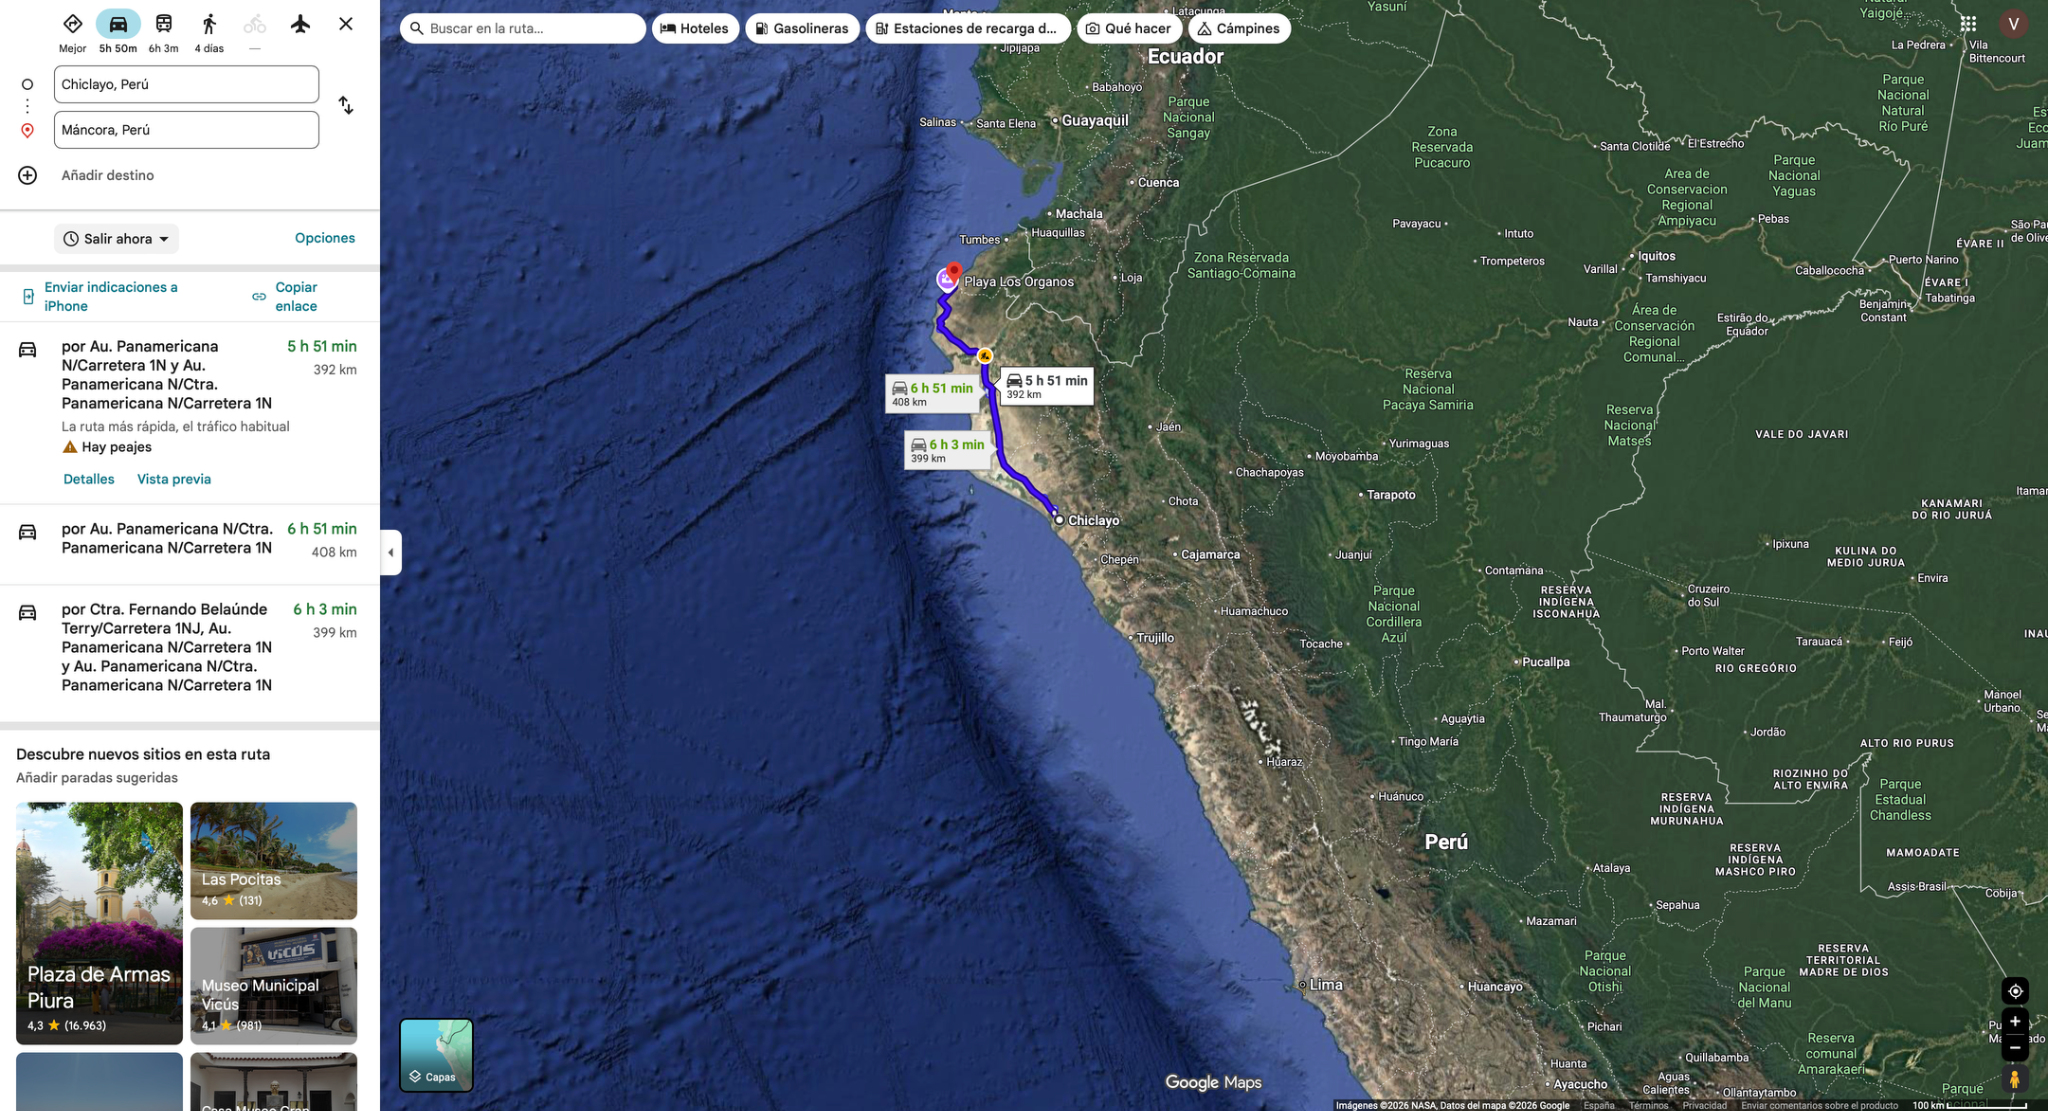Click the Máncora destination pin
2048x1111 pixels.
[x=955, y=272]
